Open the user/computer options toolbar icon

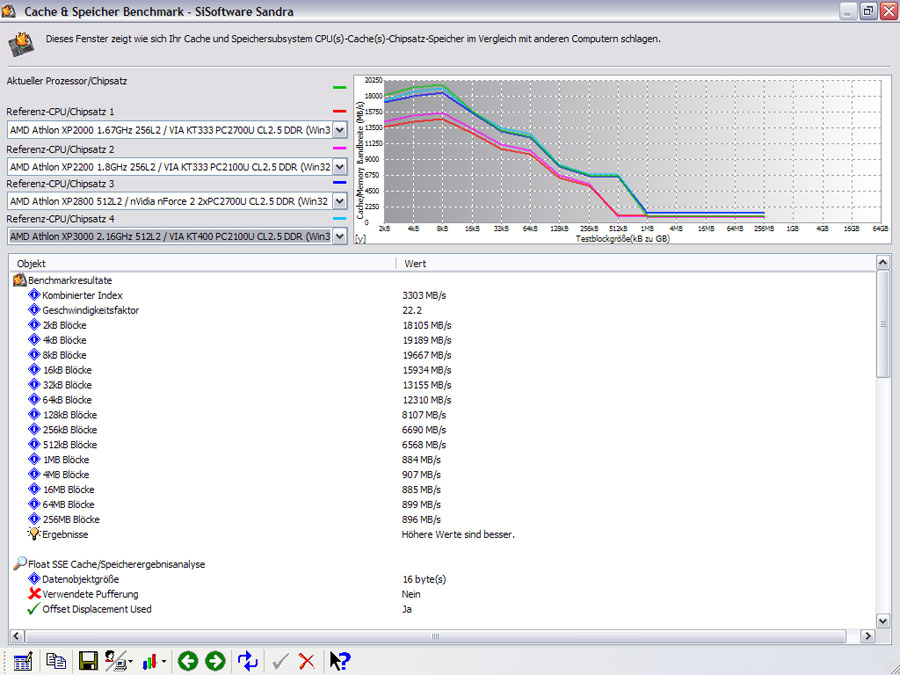(x=118, y=661)
